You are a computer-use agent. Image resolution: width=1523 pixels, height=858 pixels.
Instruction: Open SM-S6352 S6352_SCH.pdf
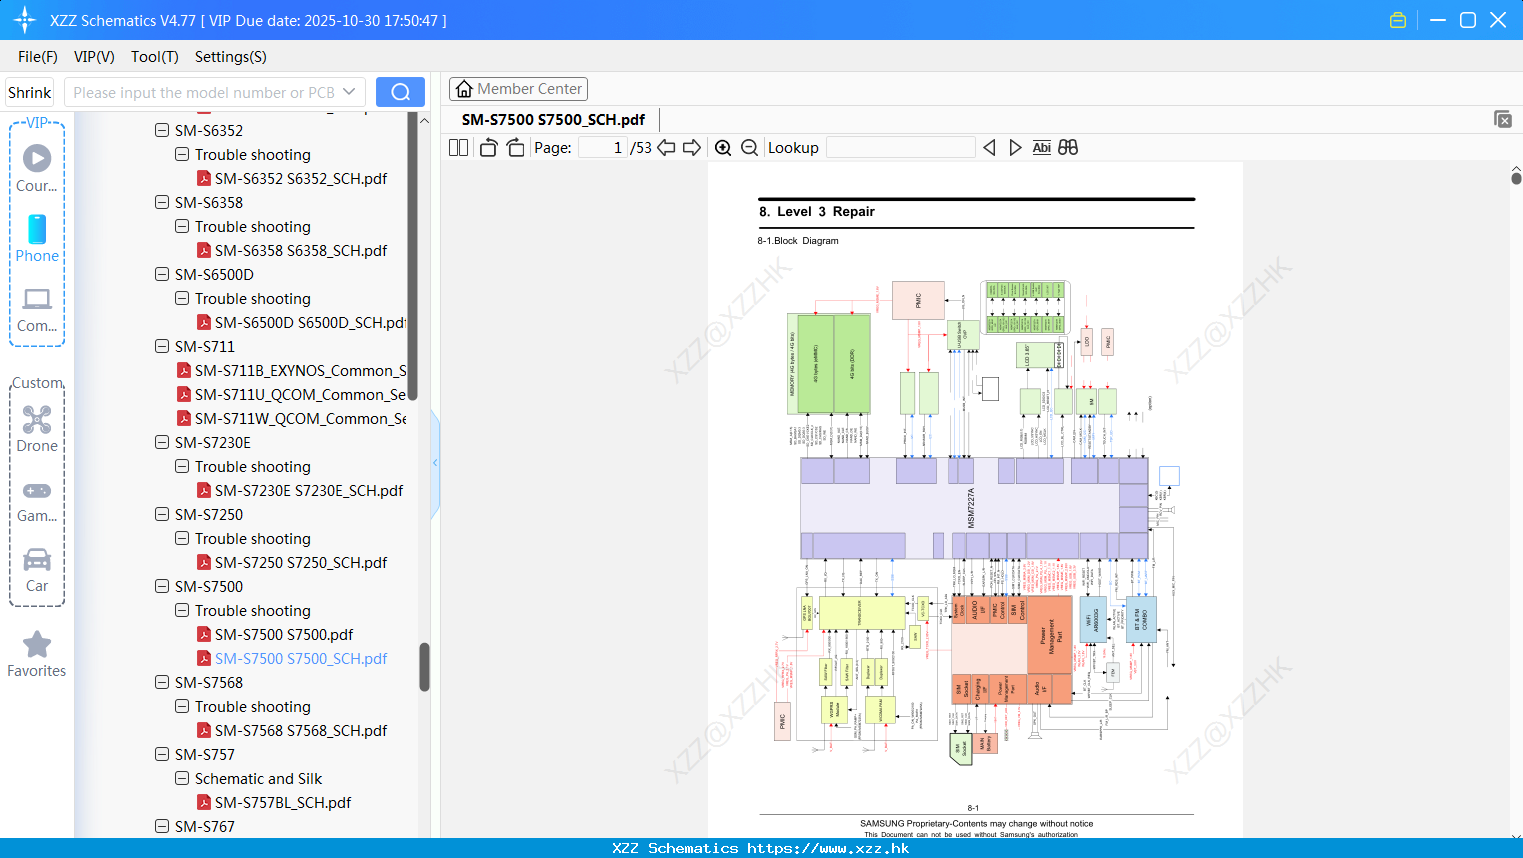300,178
